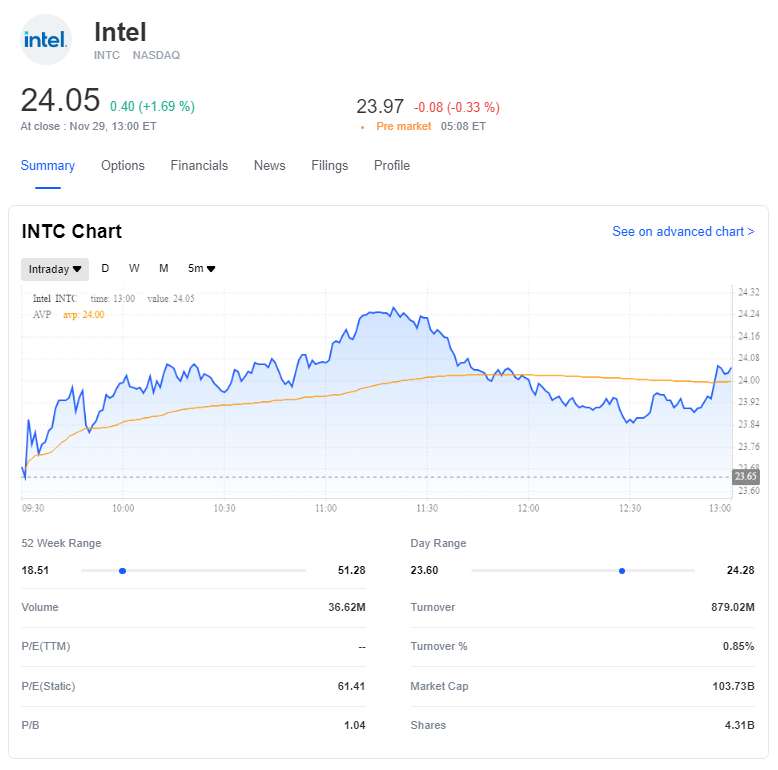Click the 23.65 price tag on chart axis

pos(747,477)
